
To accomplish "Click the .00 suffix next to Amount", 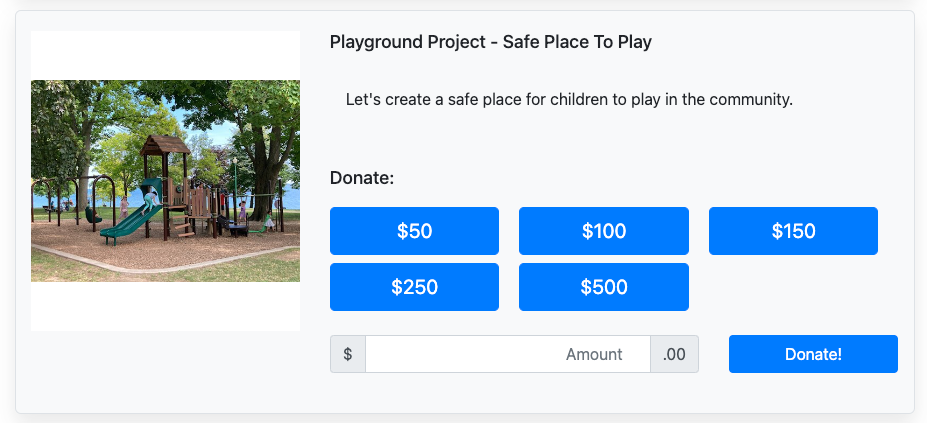I will [x=674, y=354].
